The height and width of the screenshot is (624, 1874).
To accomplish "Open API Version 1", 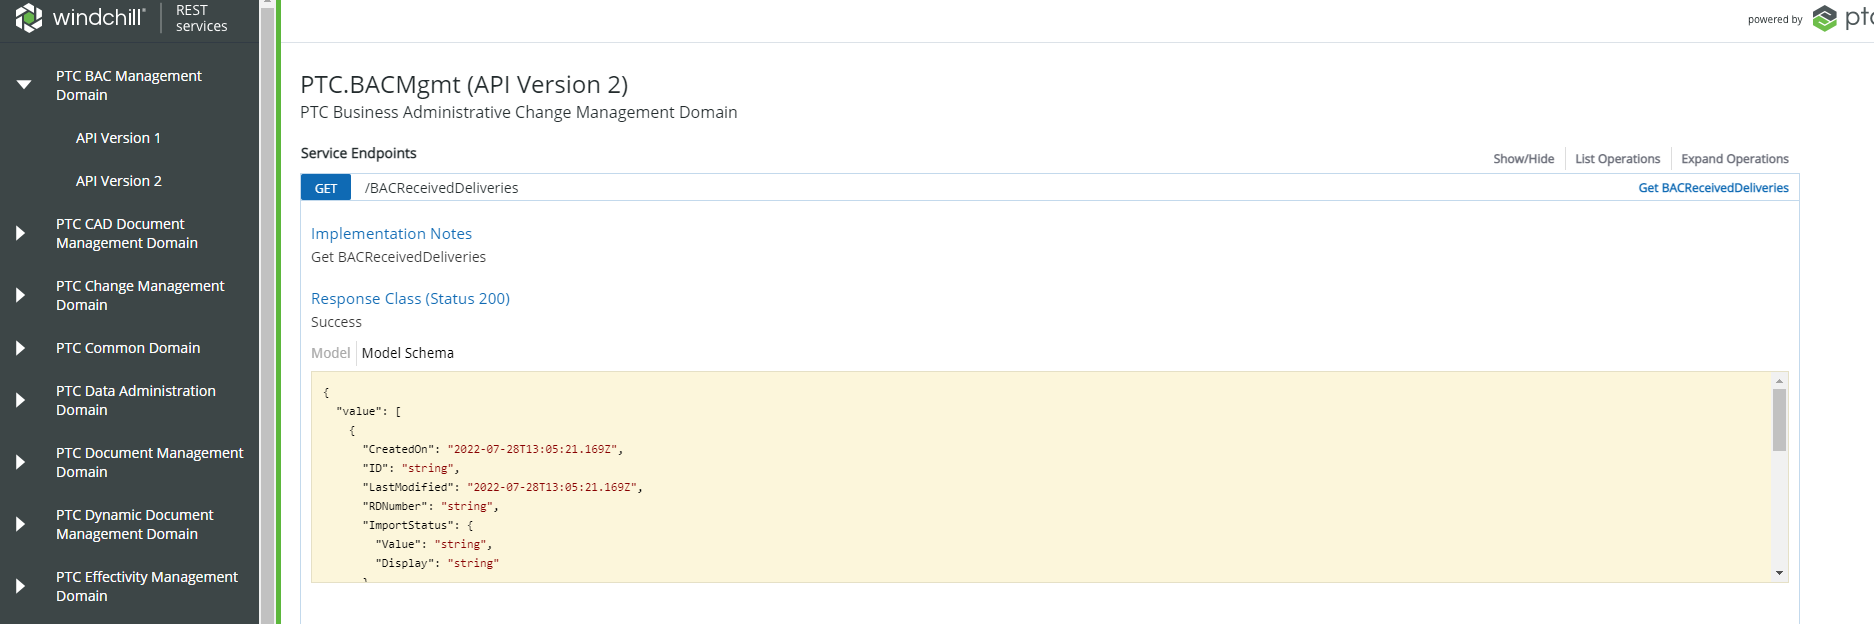I will (x=118, y=138).
